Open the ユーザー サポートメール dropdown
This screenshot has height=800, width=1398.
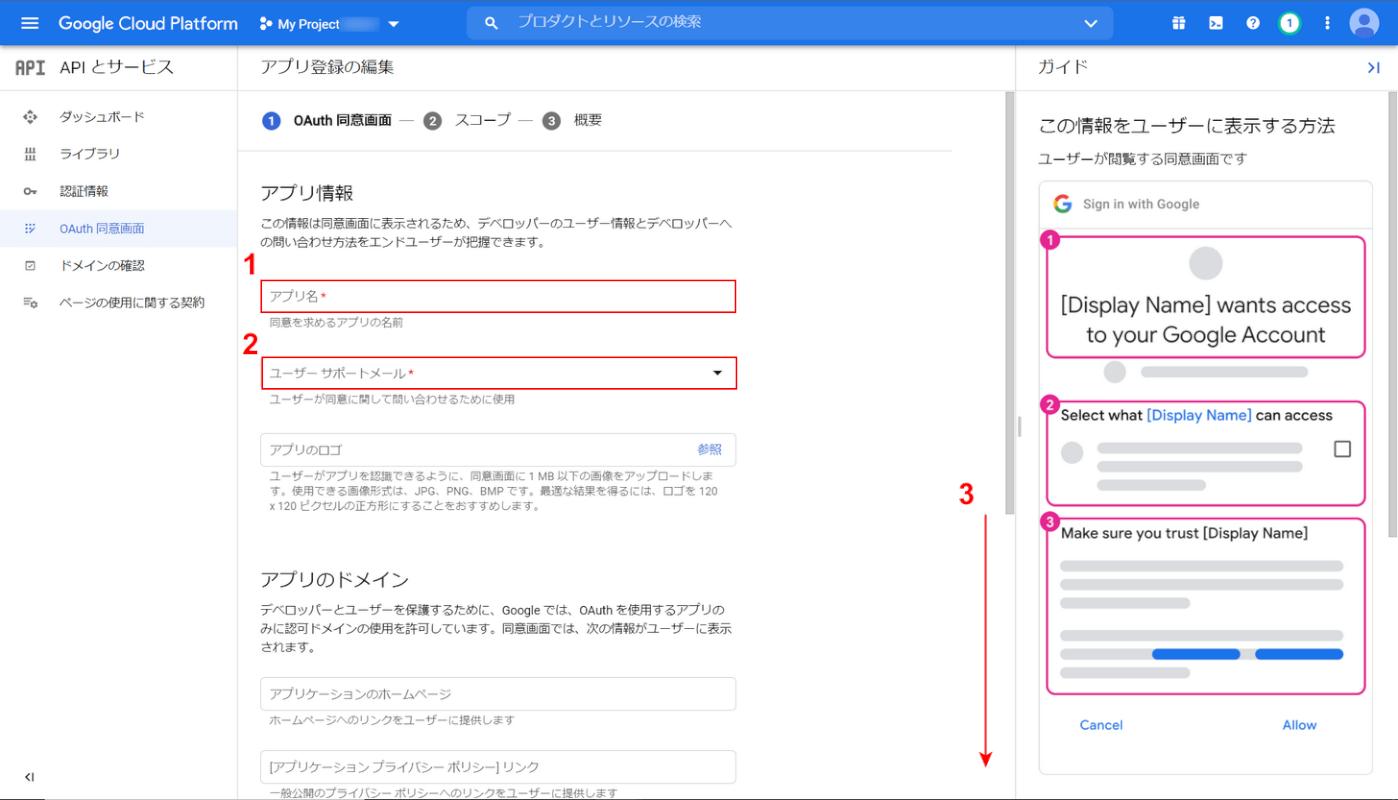click(499, 373)
